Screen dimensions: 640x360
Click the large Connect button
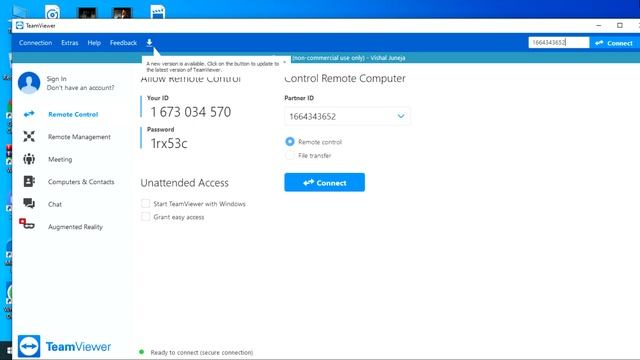click(x=324, y=182)
